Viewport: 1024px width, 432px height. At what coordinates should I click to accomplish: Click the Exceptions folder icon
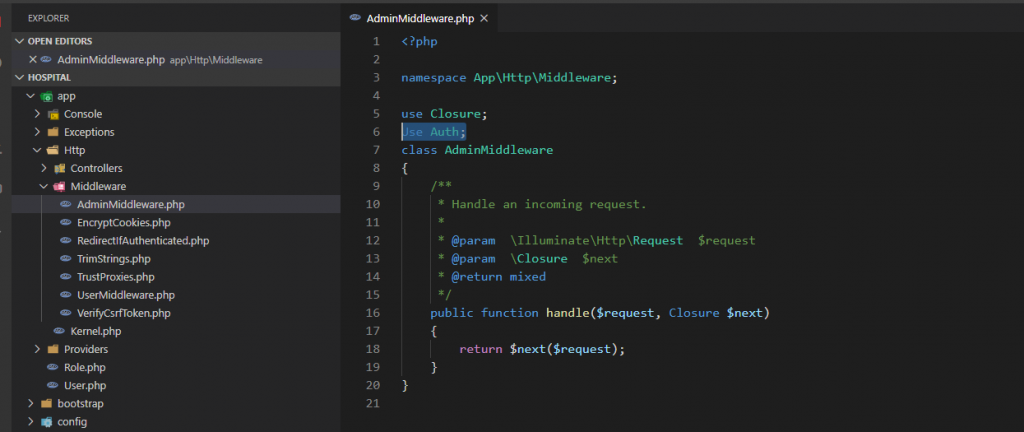coord(52,132)
